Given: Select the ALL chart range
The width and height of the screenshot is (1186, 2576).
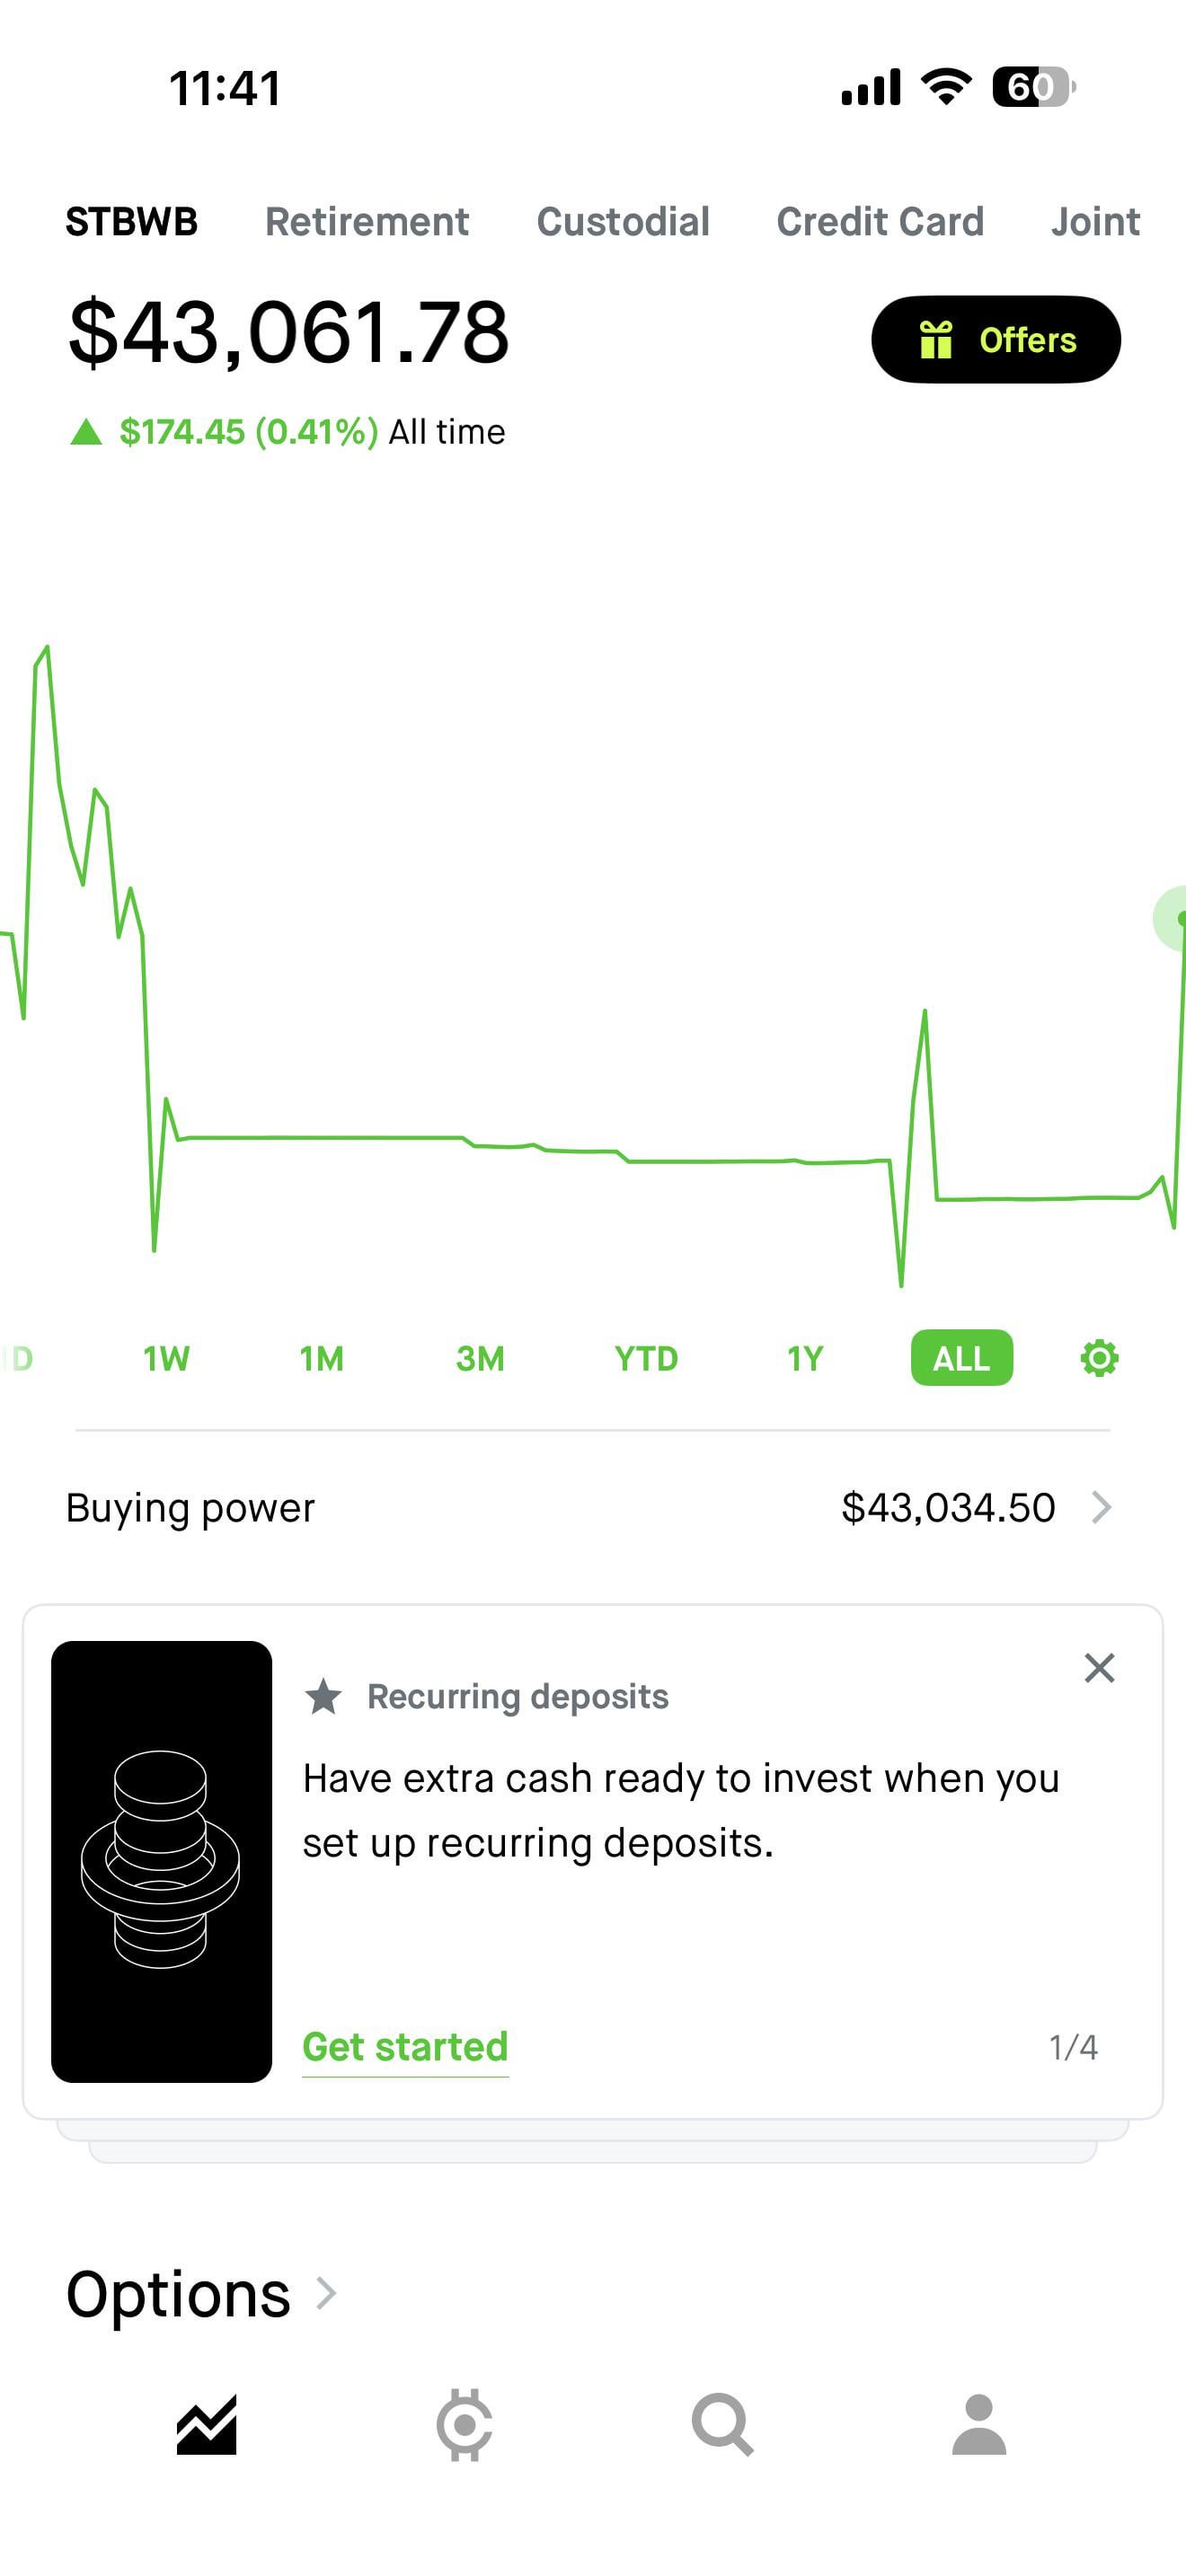Looking at the screenshot, I should click(961, 1358).
